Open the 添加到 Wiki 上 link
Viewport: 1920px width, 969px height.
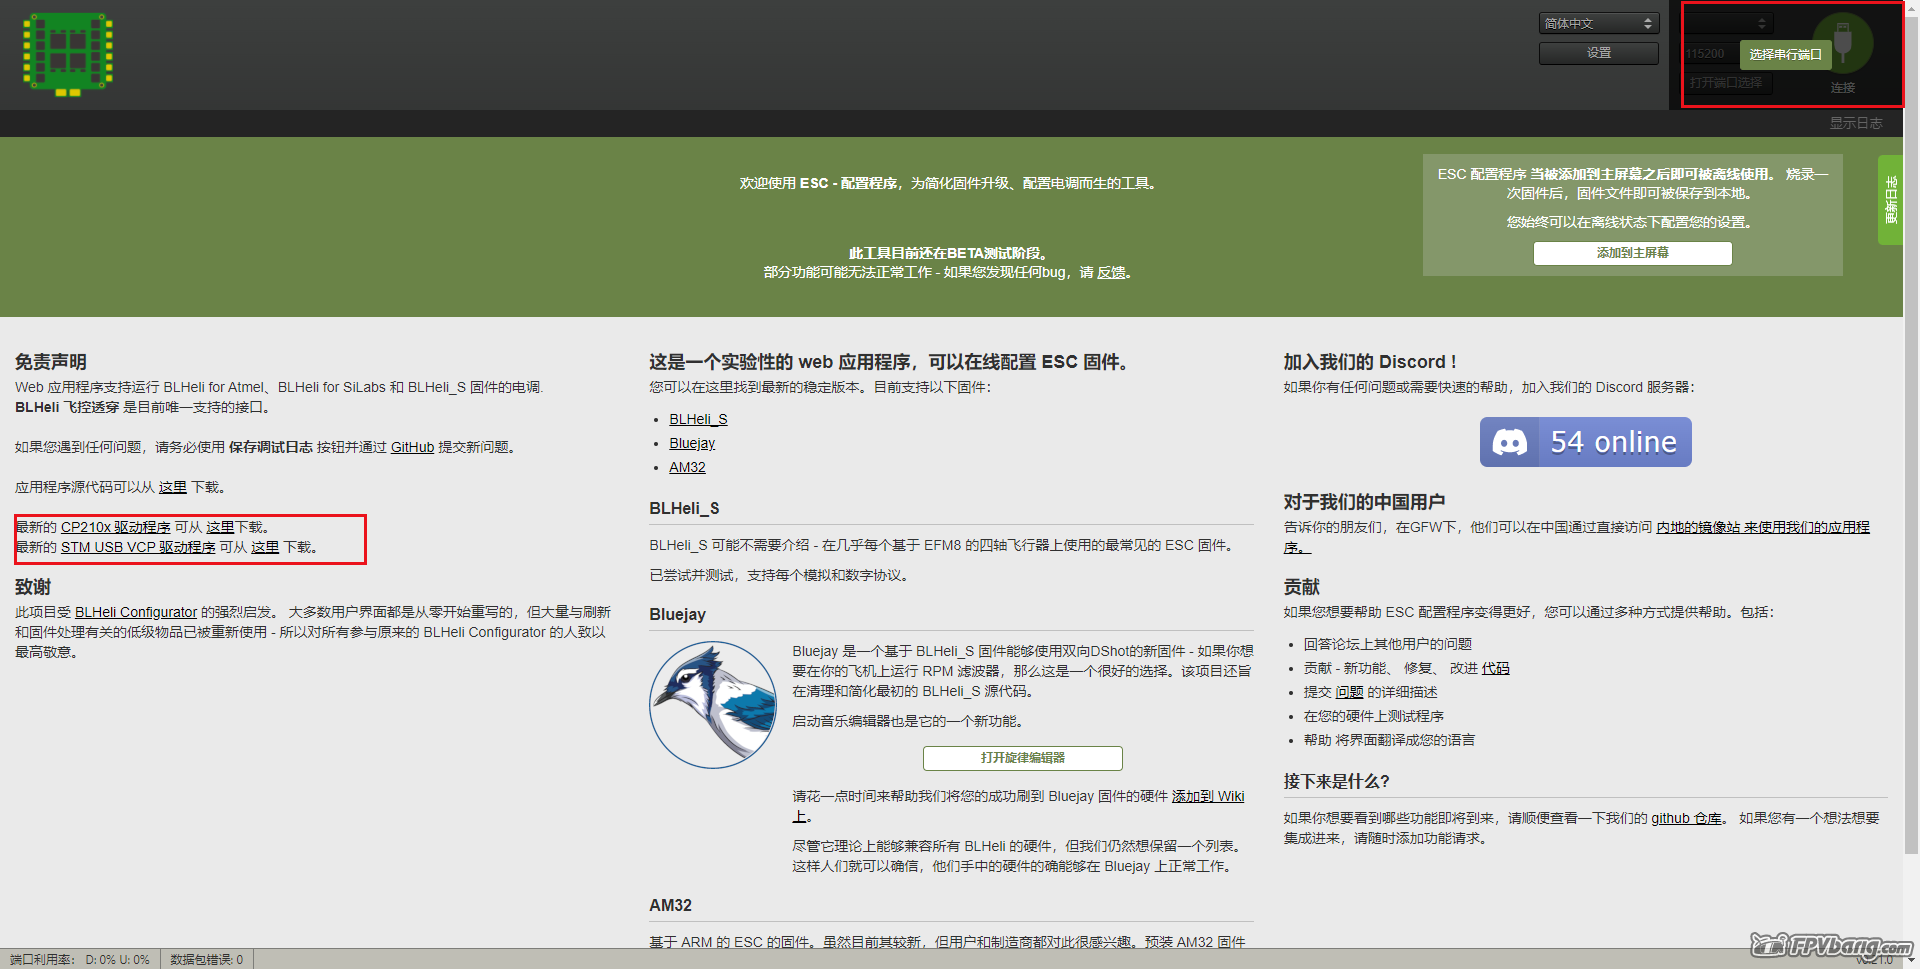pos(1208,796)
